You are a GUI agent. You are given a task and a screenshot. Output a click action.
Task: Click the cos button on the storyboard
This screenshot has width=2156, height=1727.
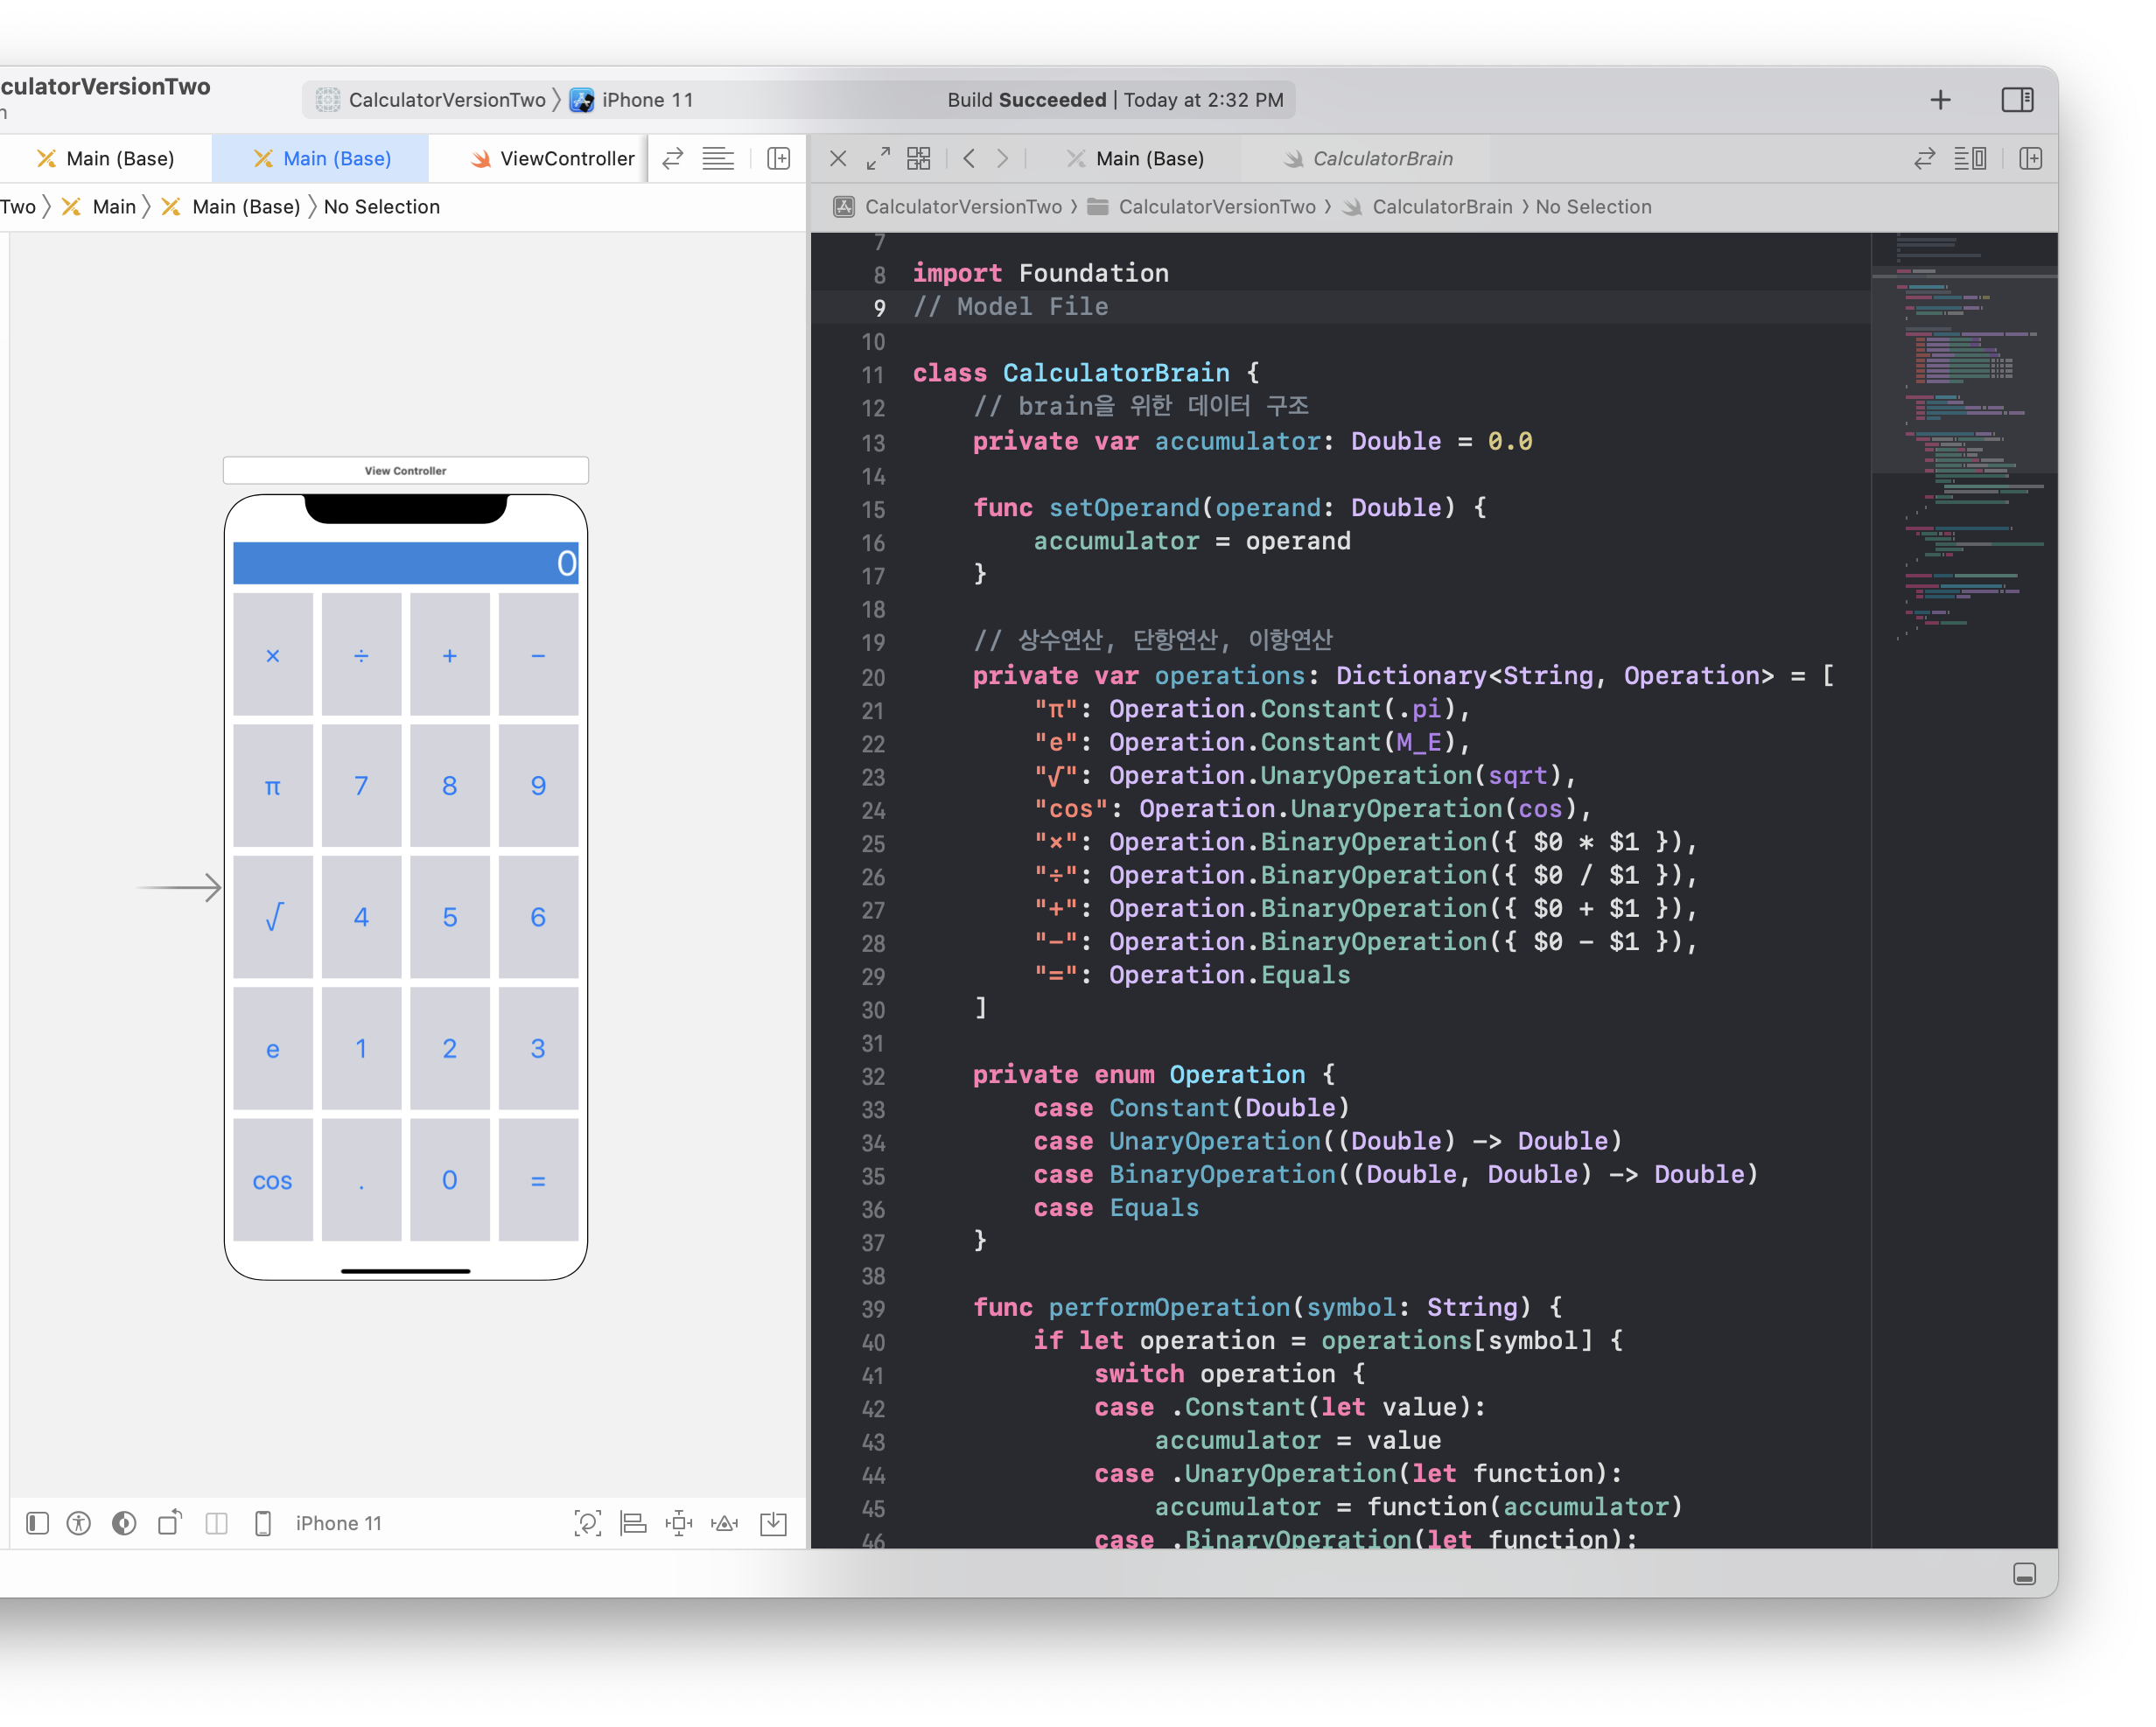[272, 1181]
